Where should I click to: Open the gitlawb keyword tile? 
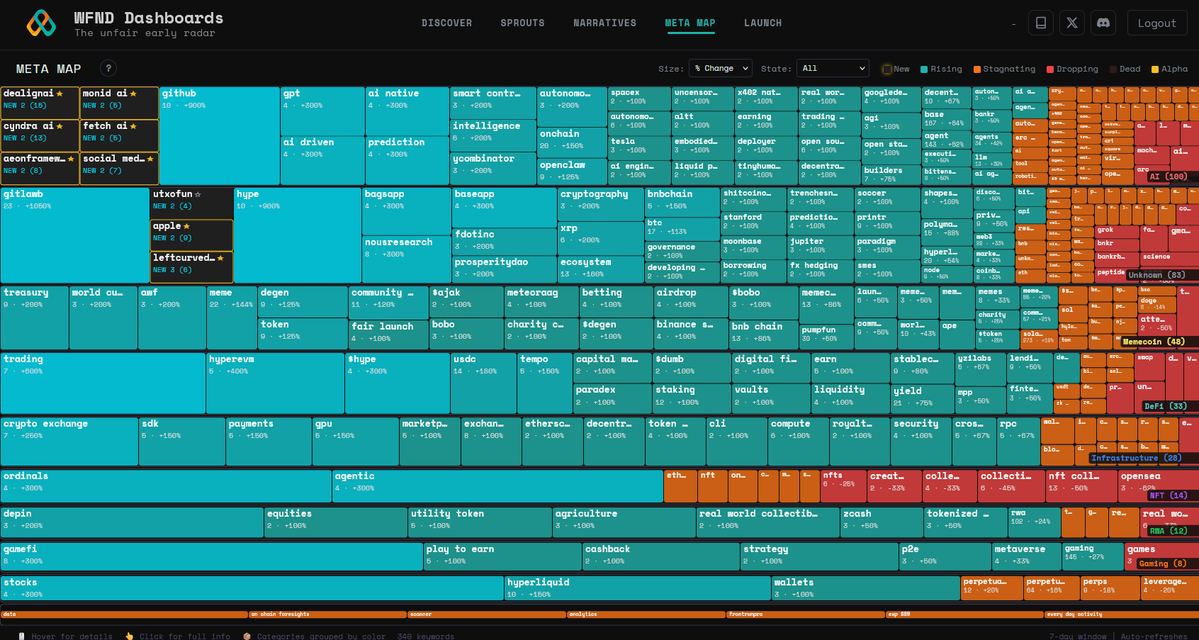click(x=75, y=236)
